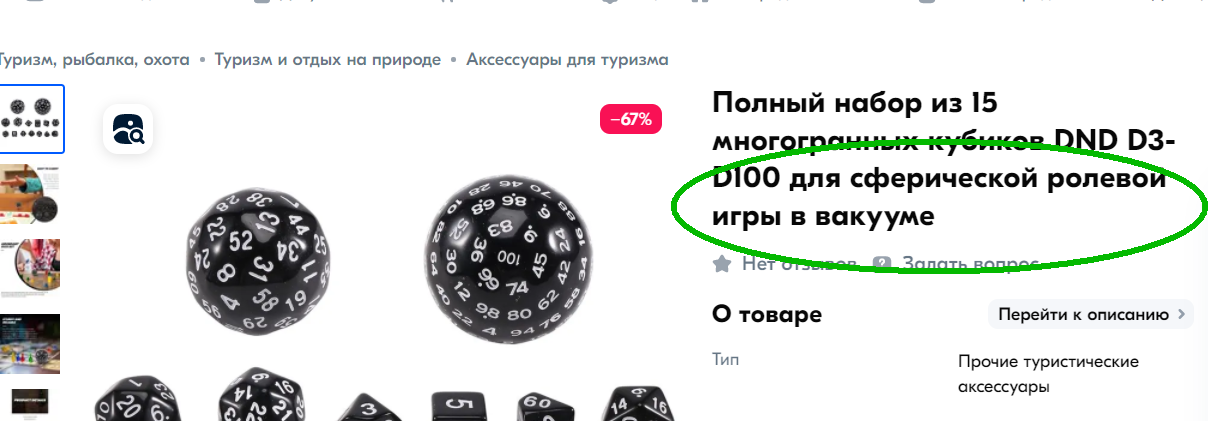Select the first thumbnail showing the full dice set
Viewport: 1208px width, 421px height.
click(x=31, y=119)
